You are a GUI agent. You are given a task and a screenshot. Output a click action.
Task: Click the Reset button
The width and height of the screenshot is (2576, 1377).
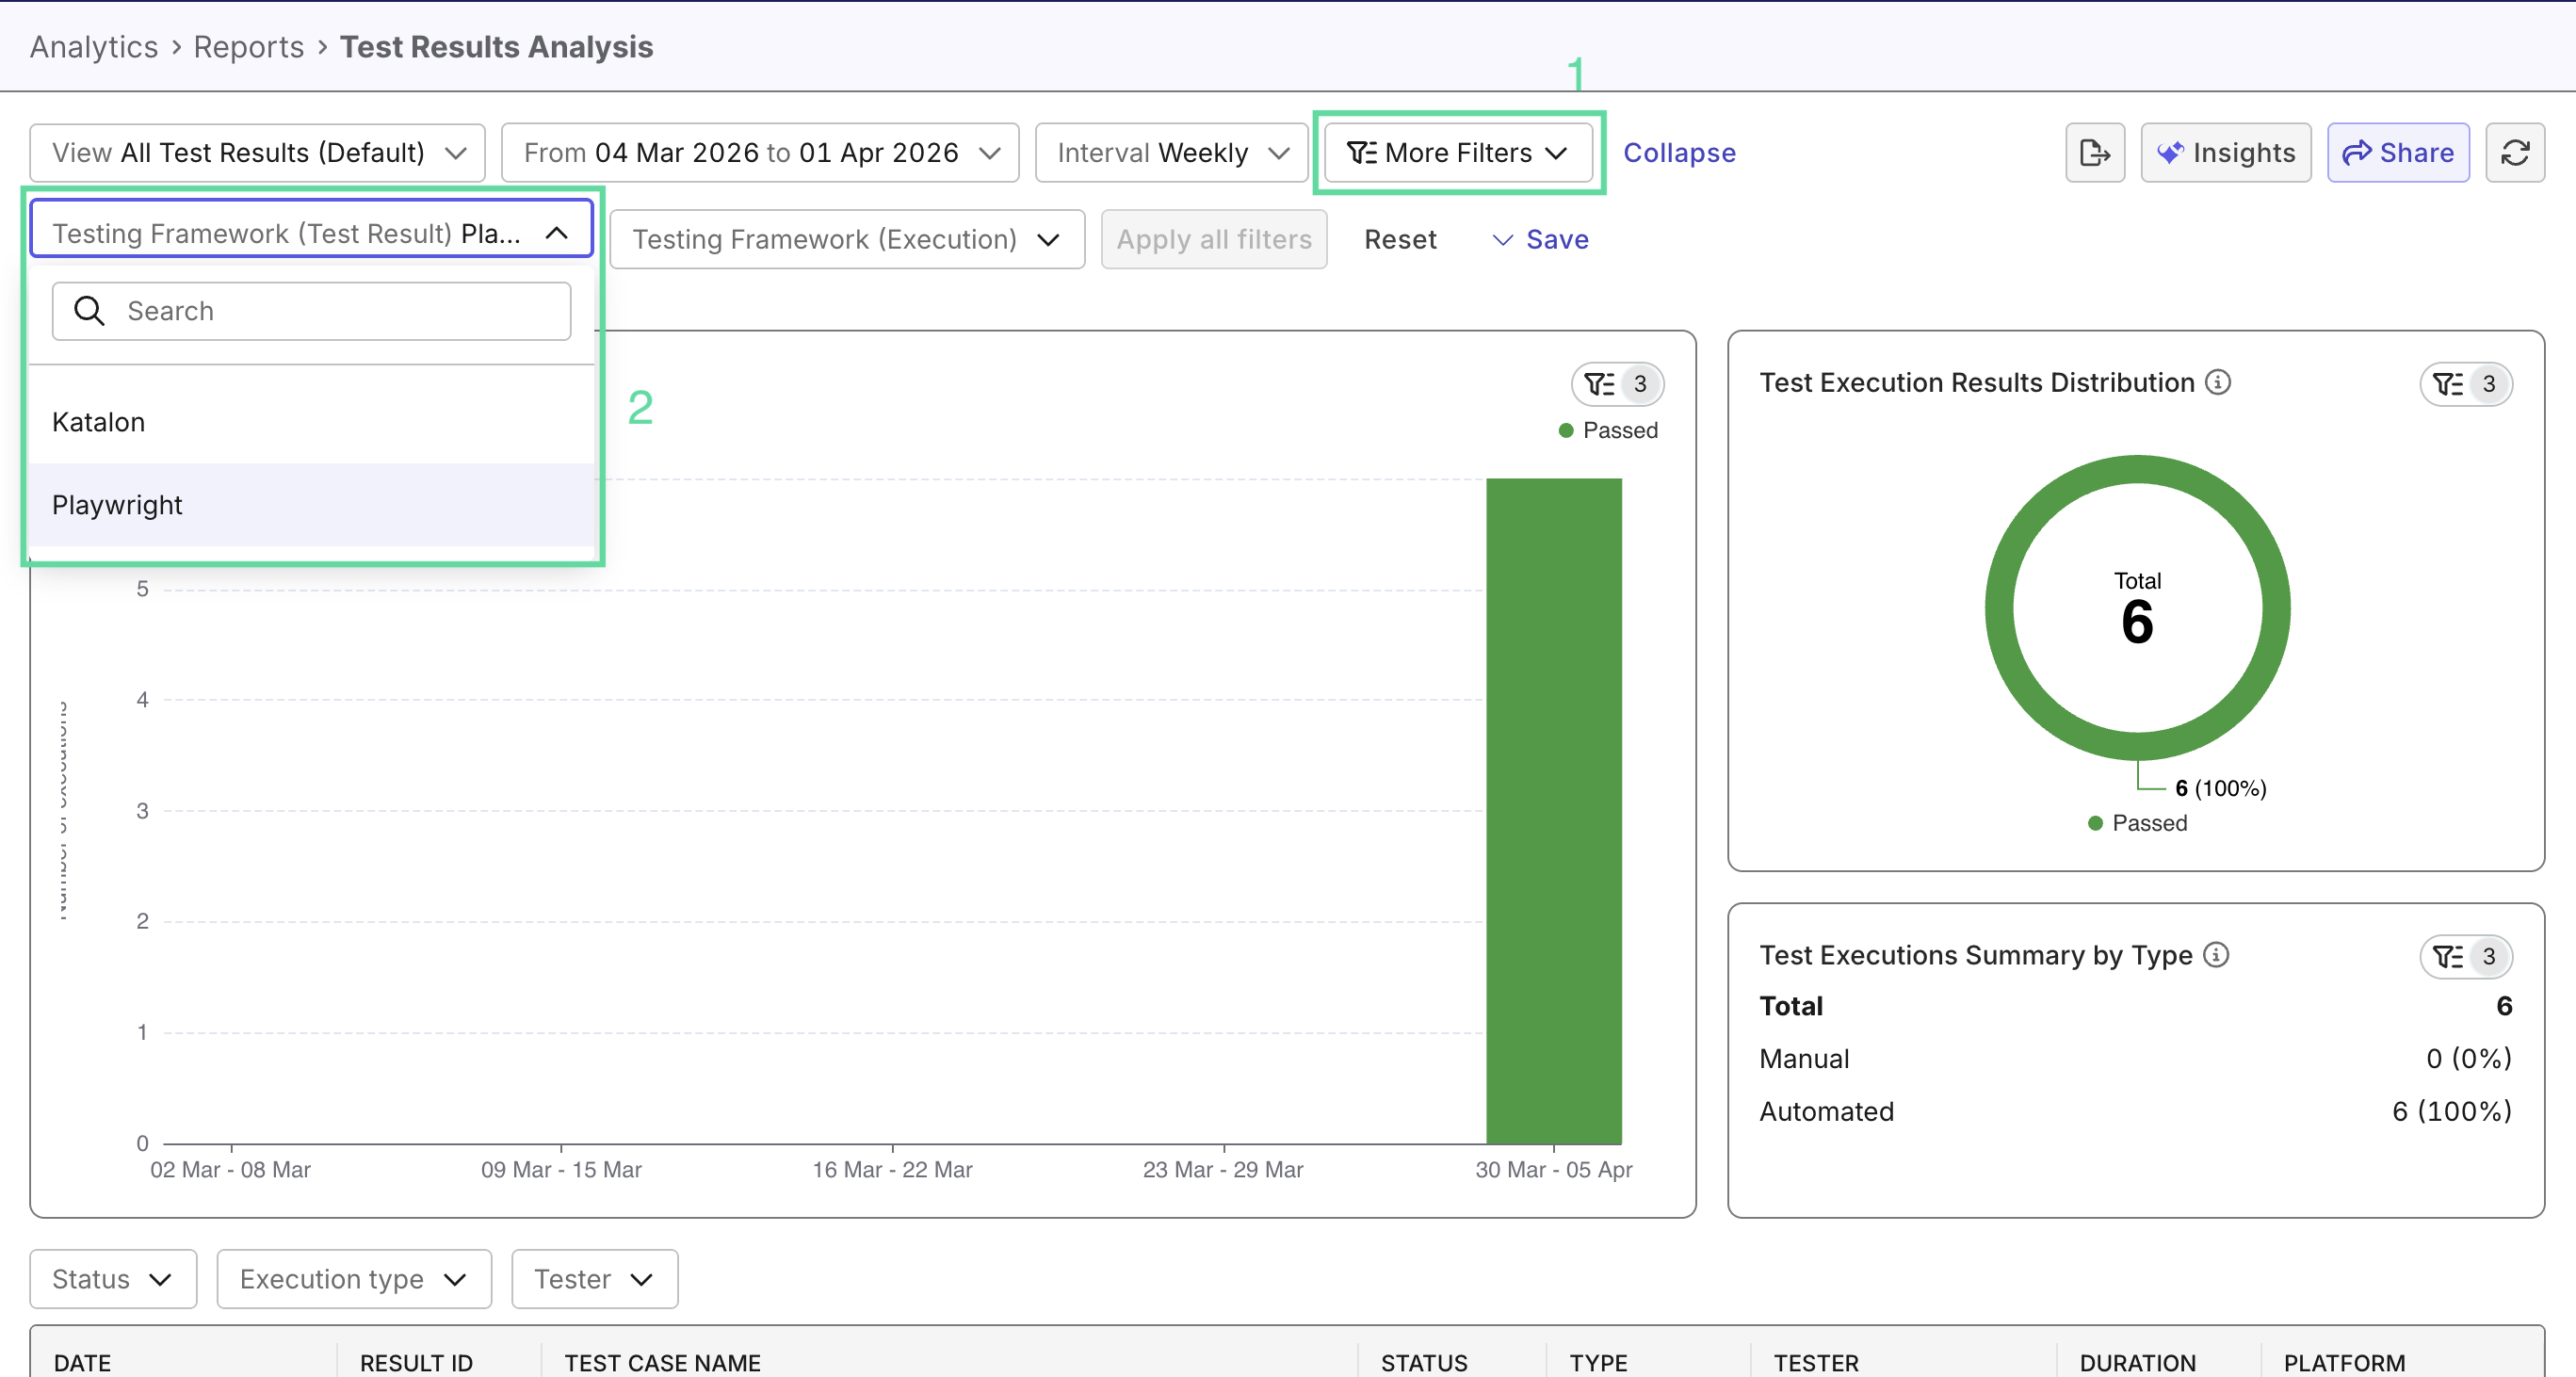[x=1399, y=239]
